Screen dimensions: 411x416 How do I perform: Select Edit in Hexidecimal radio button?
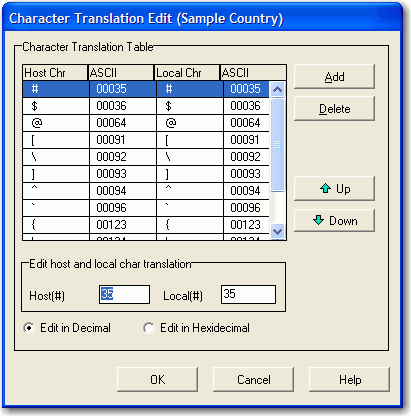(148, 328)
